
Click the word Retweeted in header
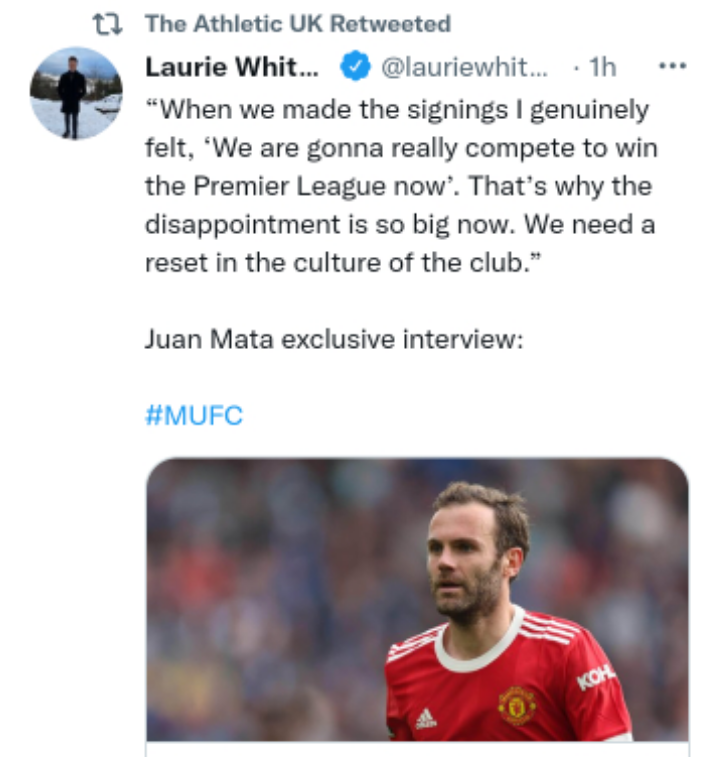pos(391,24)
